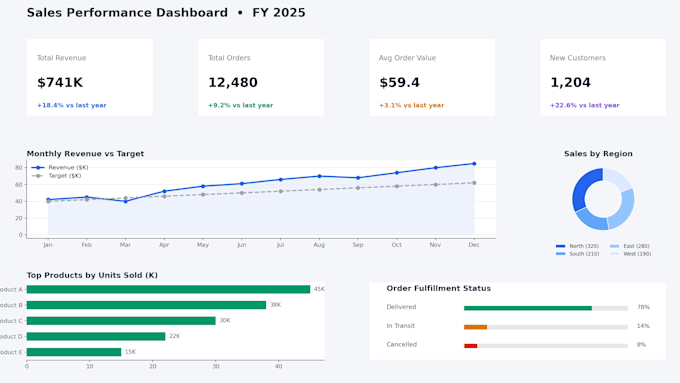
Task: Click the +18.4% vs last year text
Action: click(x=72, y=105)
